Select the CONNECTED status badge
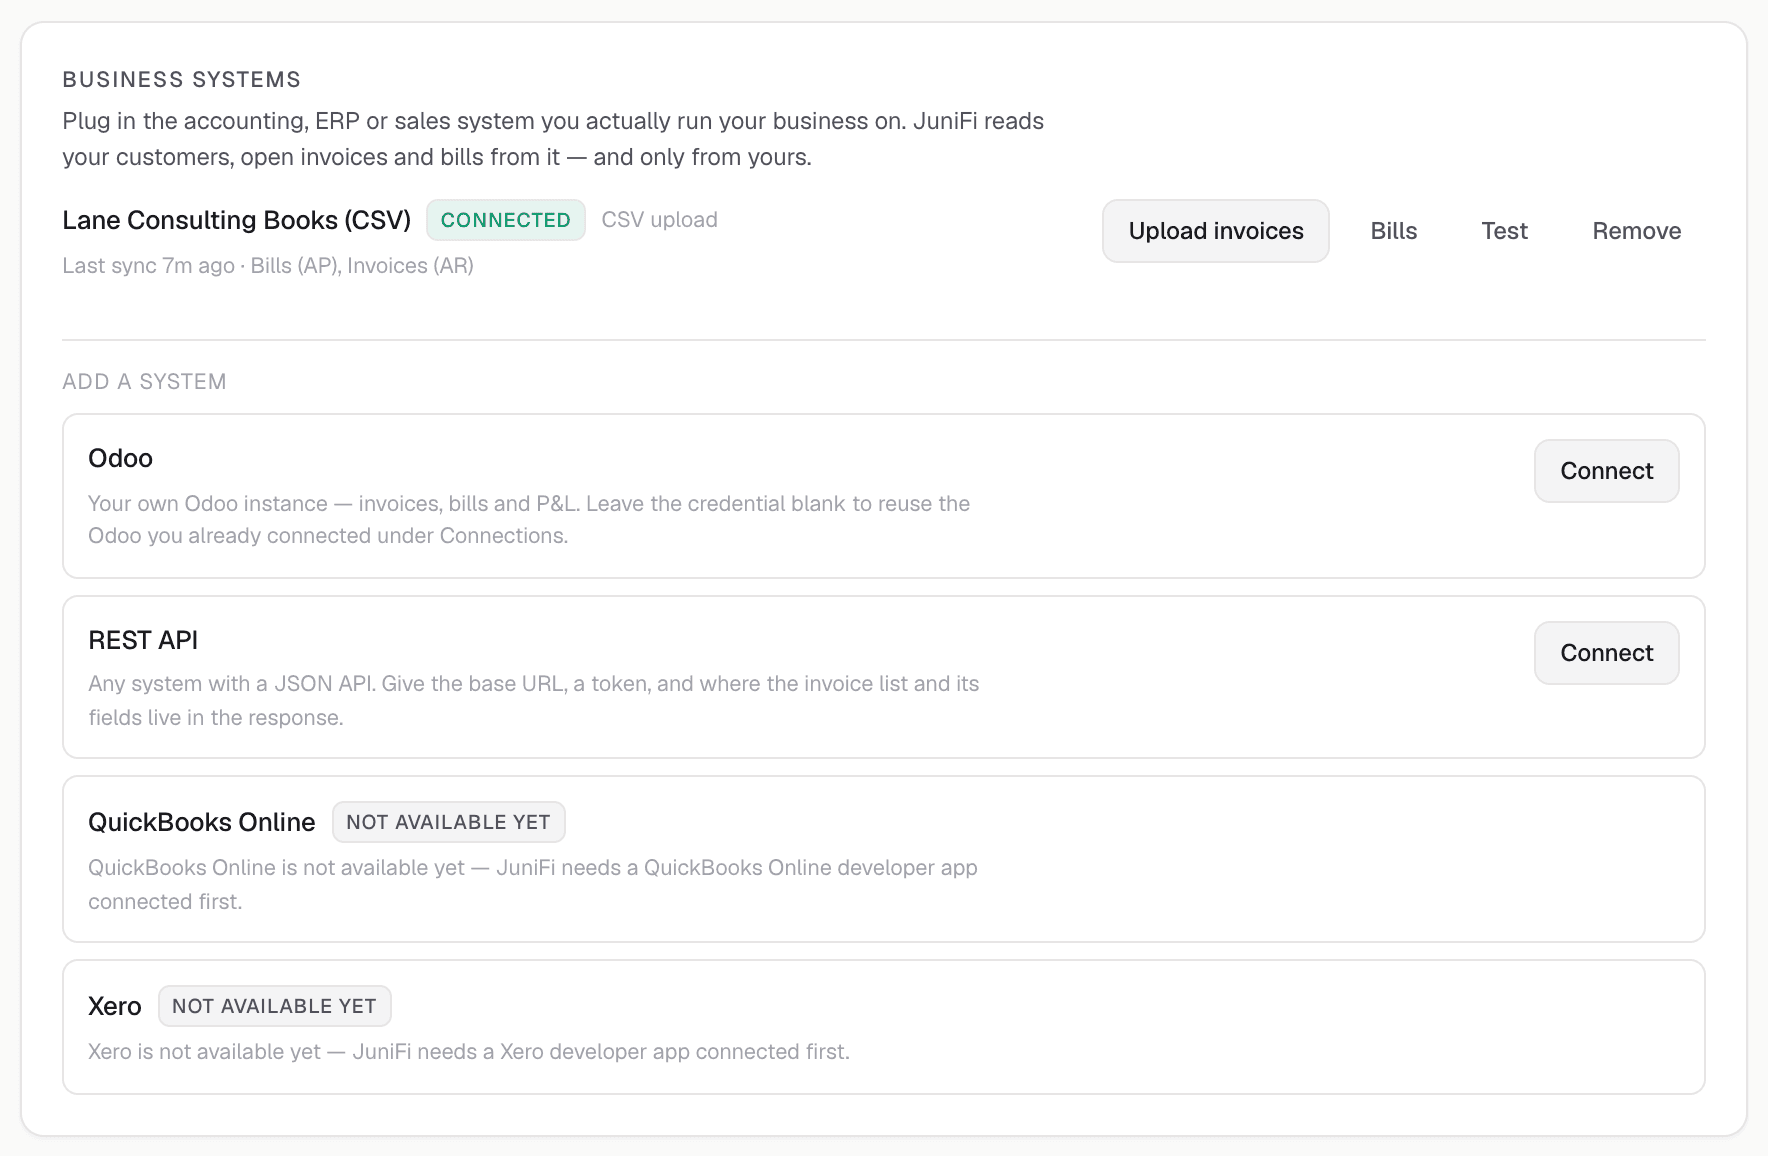The image size is (1768, 1156). tap(506, 220)
